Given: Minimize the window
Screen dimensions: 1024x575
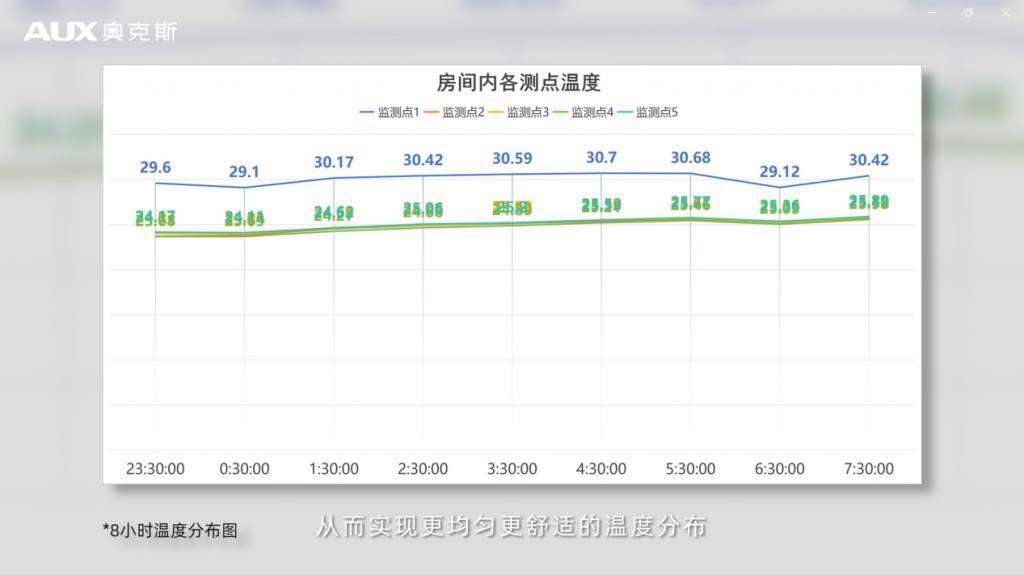Looking at the screenshot, I should [932, 12].
